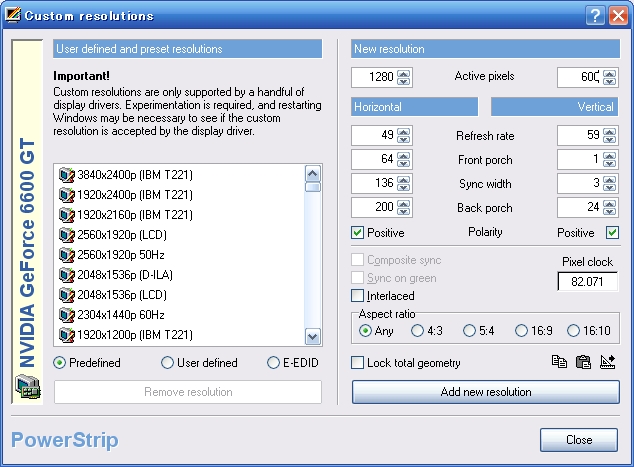
Task: Click the up arrow of the resolution list scrollbar
Action: (313, 174)
